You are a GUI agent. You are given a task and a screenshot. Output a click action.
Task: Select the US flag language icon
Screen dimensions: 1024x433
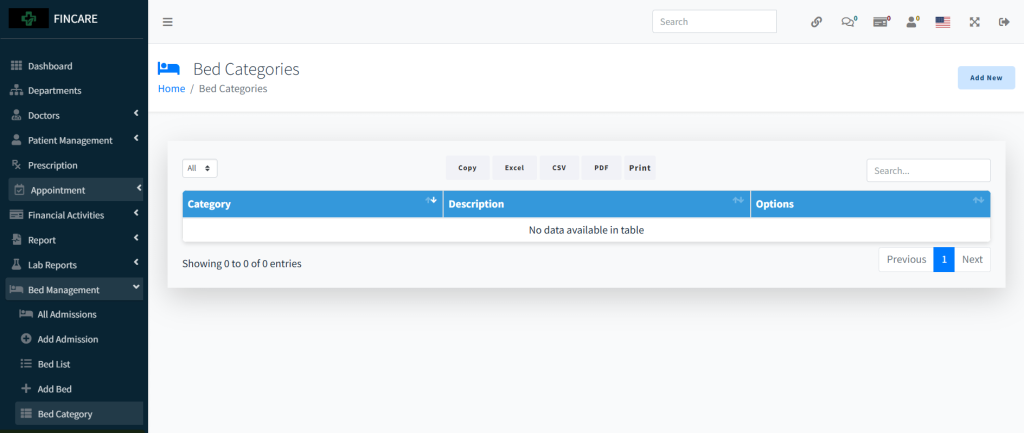942,22
